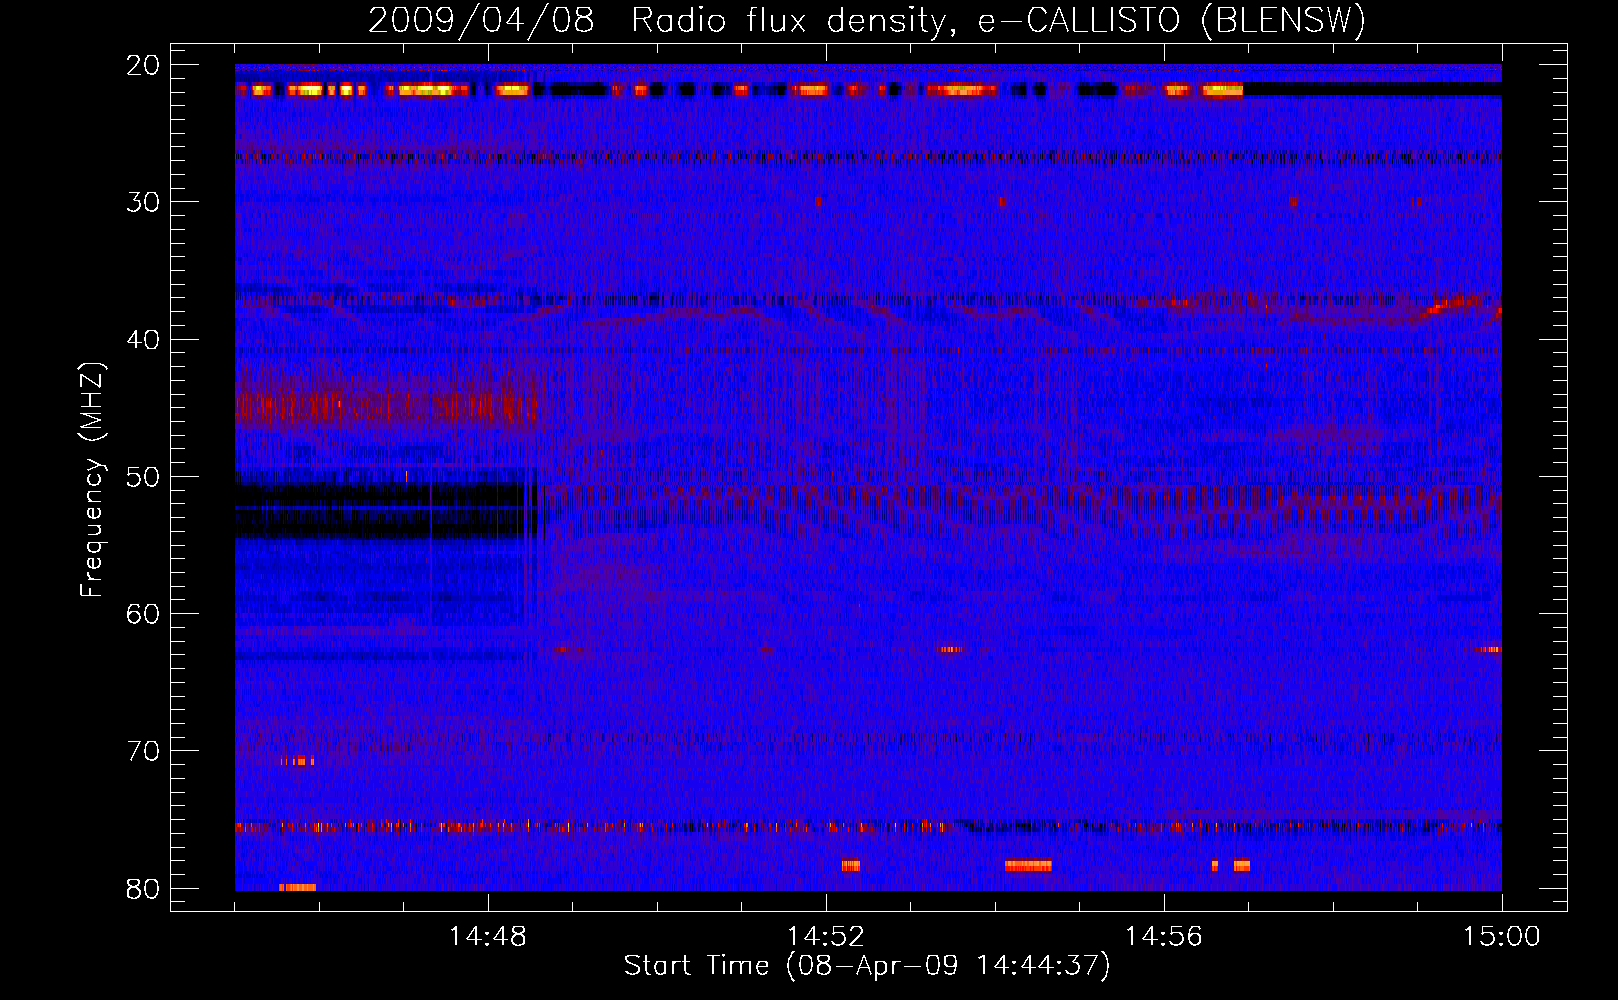
Task: Click the 30 MHz frequency tick label
Action: 144,202
